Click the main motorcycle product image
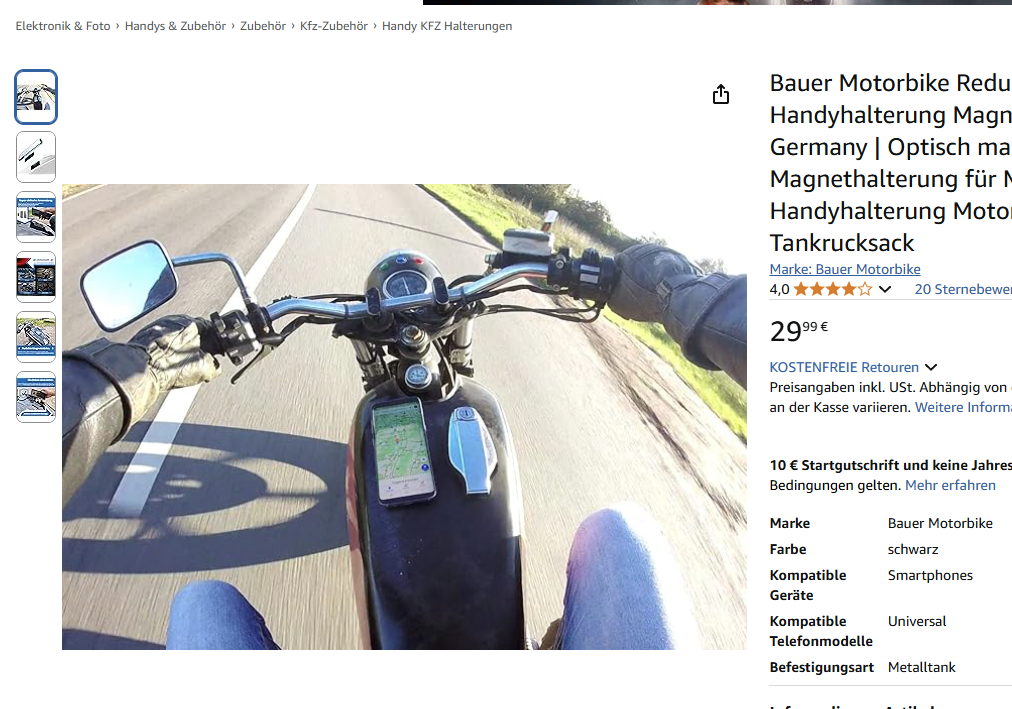 [x=404, y=417]
